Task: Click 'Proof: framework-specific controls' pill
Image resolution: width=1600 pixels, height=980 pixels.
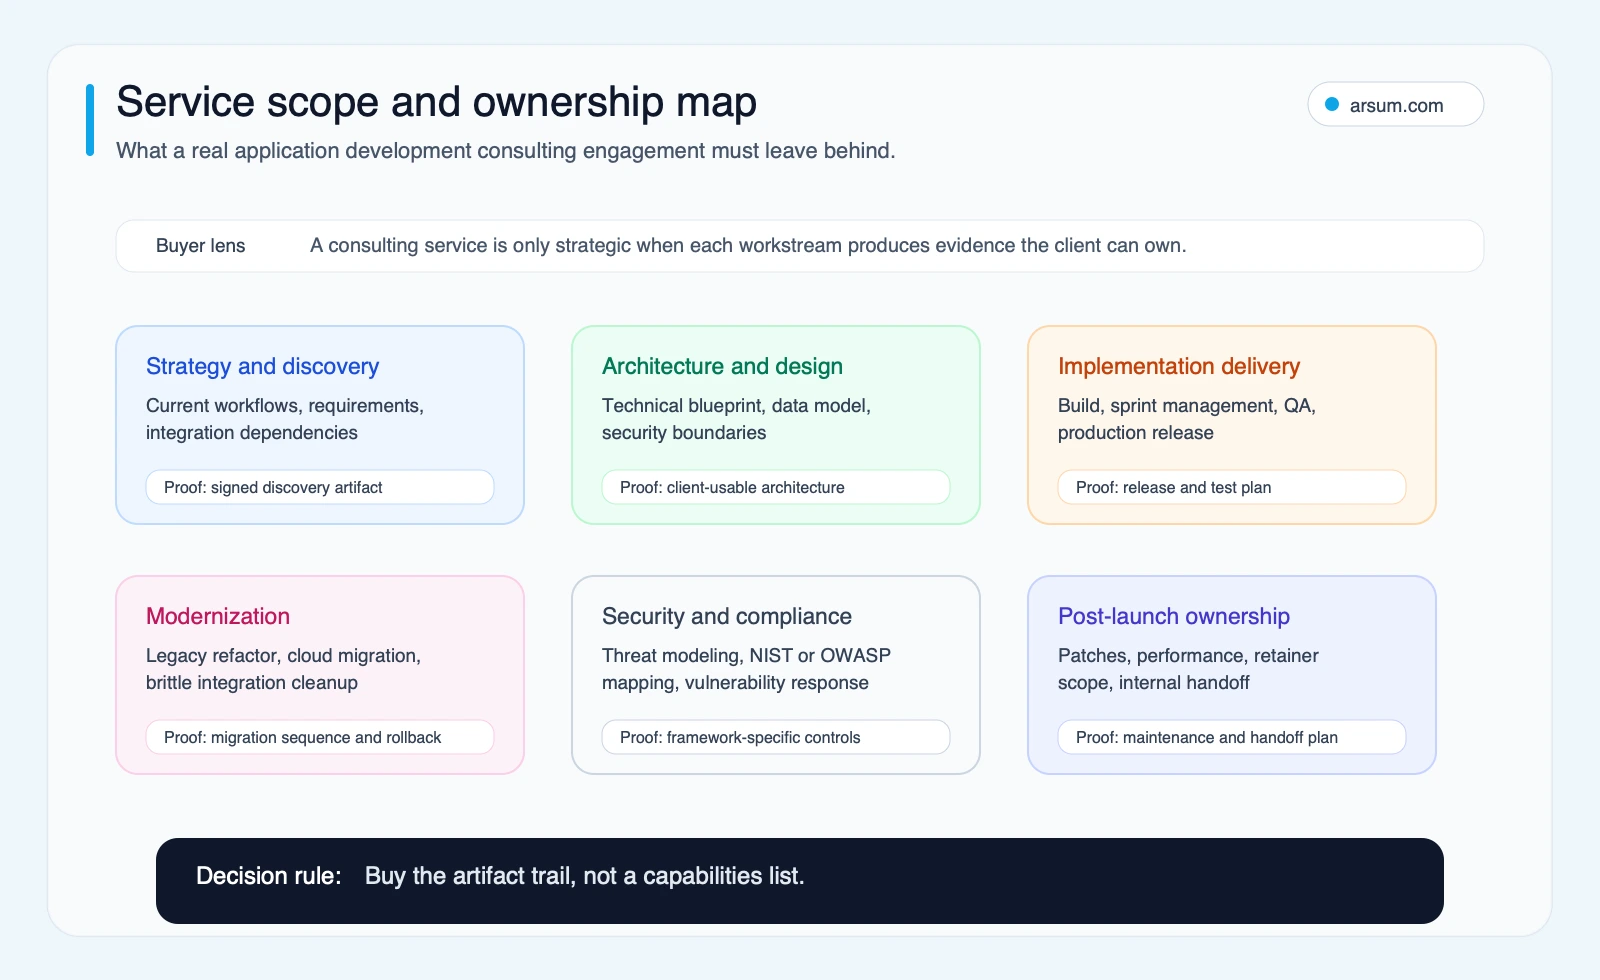Action: coord(776,737)
